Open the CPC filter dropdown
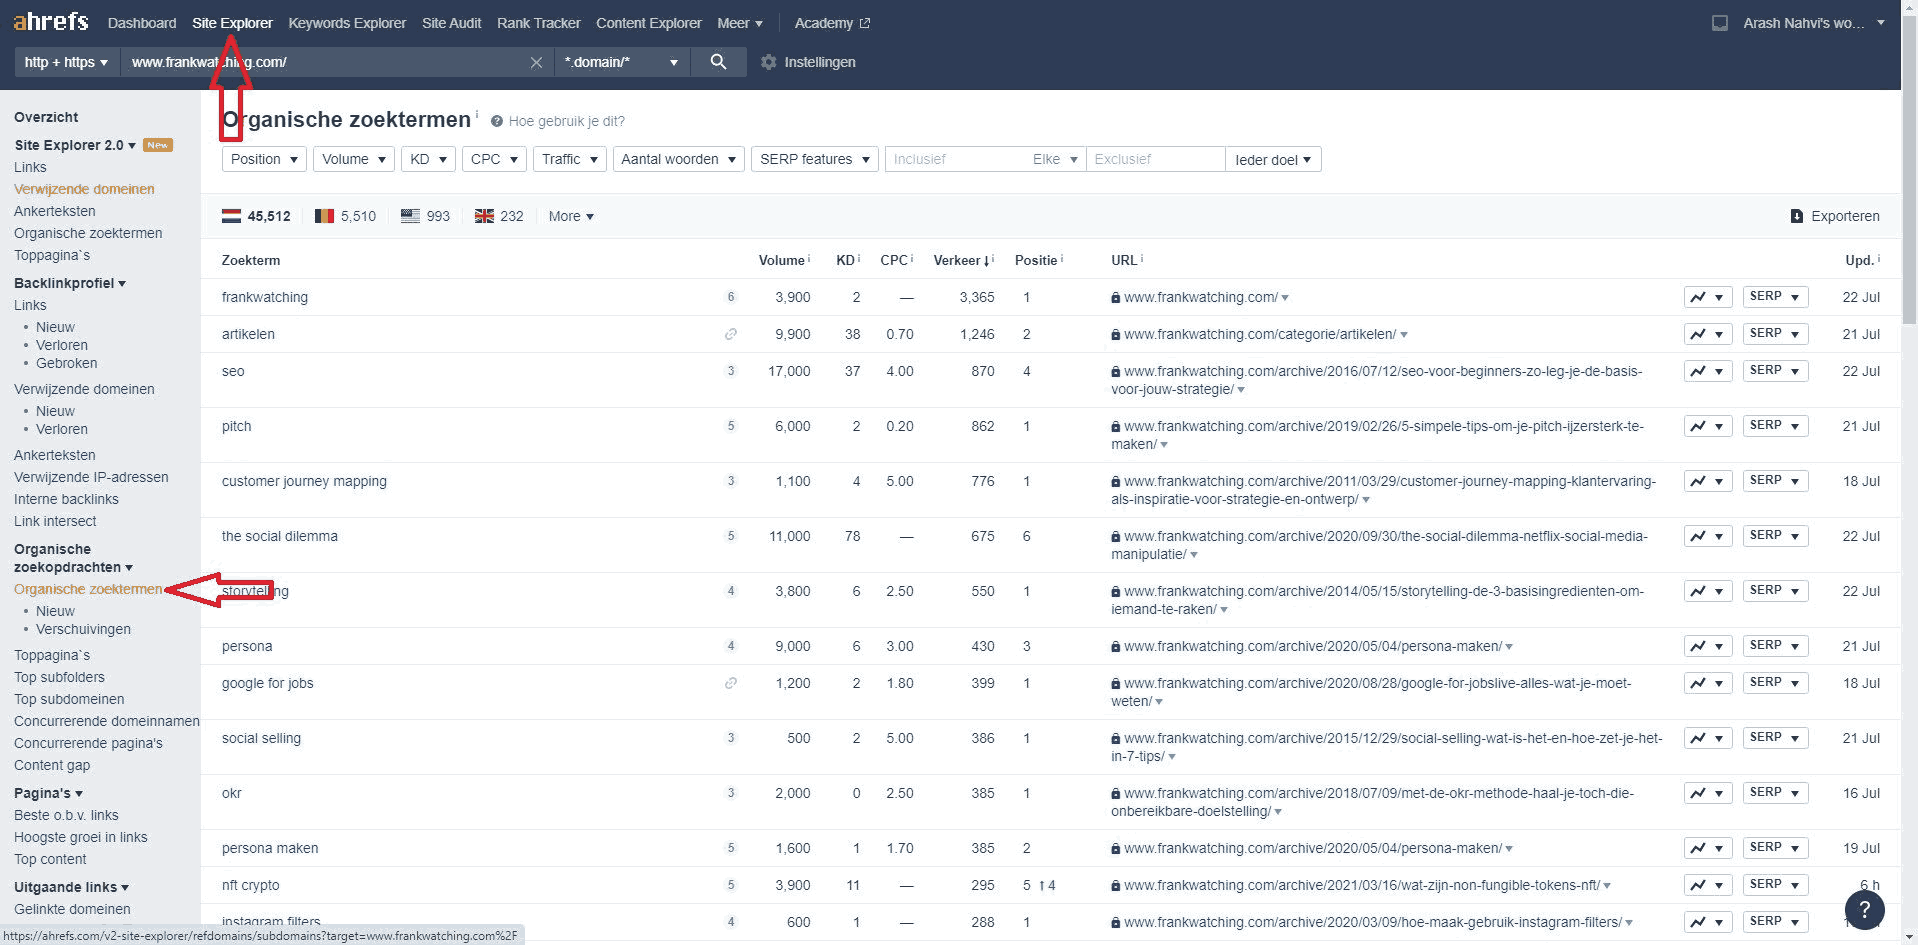Image resolution: width=1918 pixels, height=945 pixels. (494, 159)
